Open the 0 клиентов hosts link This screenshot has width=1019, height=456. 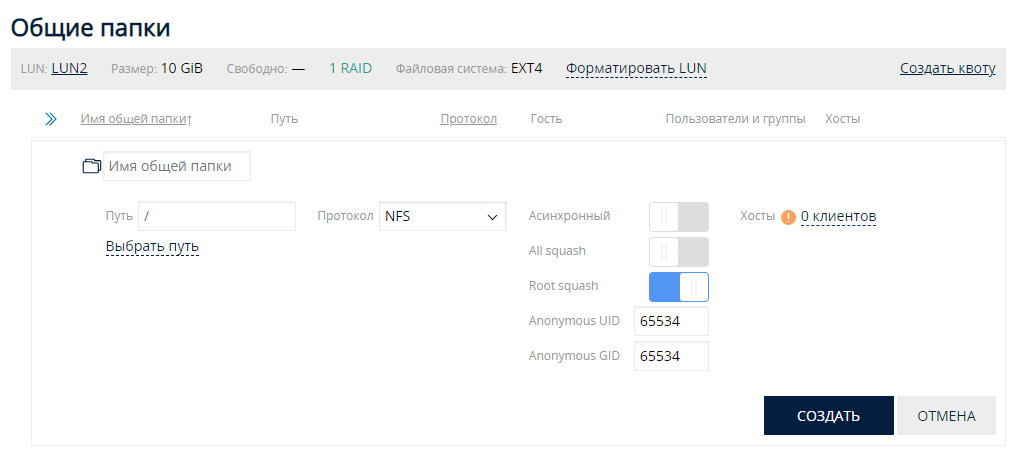tap(838, 216)
